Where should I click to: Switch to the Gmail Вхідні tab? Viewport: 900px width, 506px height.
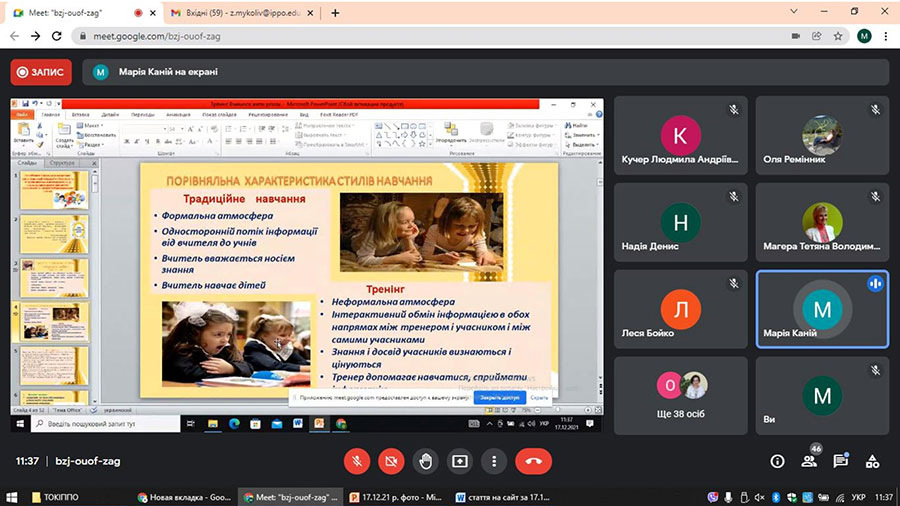click(242, 13)
